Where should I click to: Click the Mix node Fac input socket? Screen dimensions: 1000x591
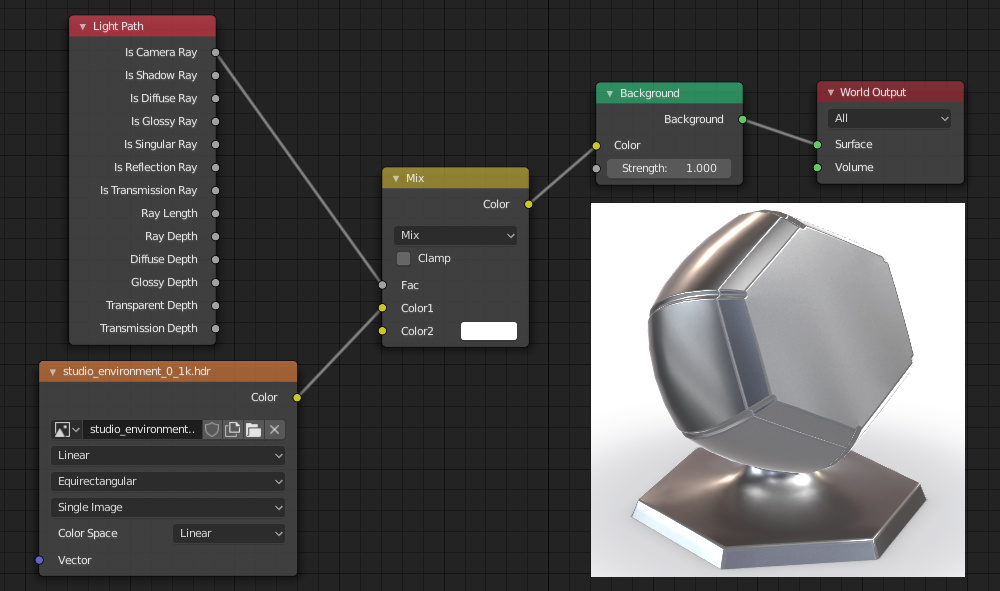383,285
